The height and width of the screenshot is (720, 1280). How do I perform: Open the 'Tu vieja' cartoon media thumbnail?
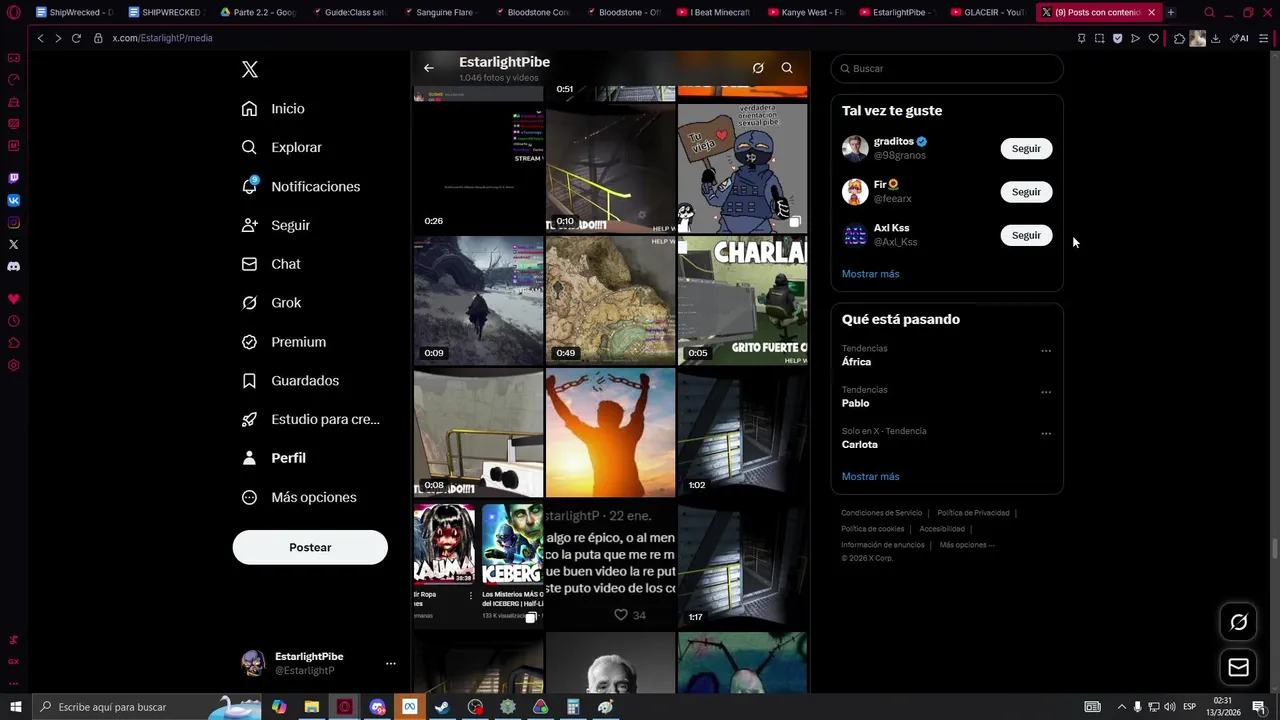[742, 168]
